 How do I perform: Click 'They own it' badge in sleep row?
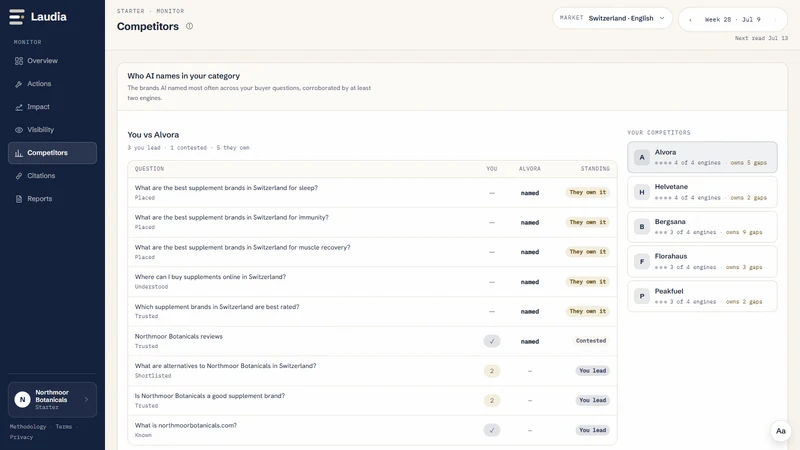[588, 192]
